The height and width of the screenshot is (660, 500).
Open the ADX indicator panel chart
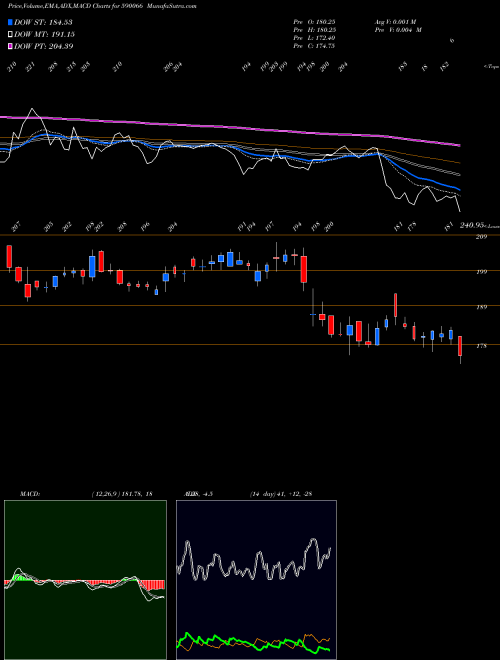256,580
